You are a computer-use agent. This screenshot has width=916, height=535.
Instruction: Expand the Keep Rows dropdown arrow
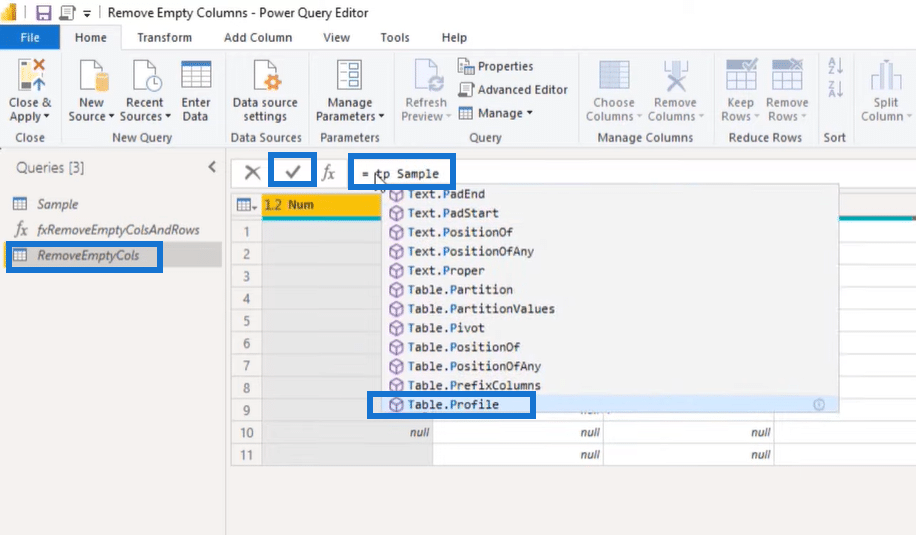(757, 116)
